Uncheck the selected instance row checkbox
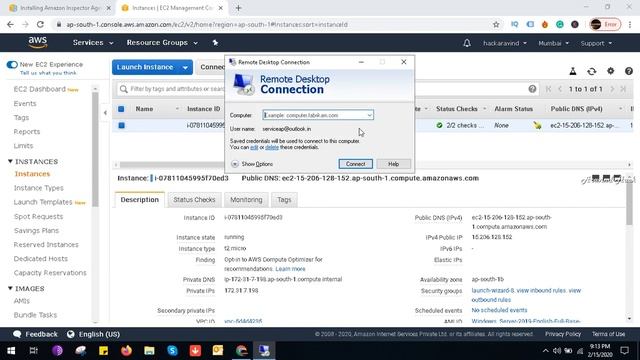Screen dimensions: 640x360 point(121,125)
